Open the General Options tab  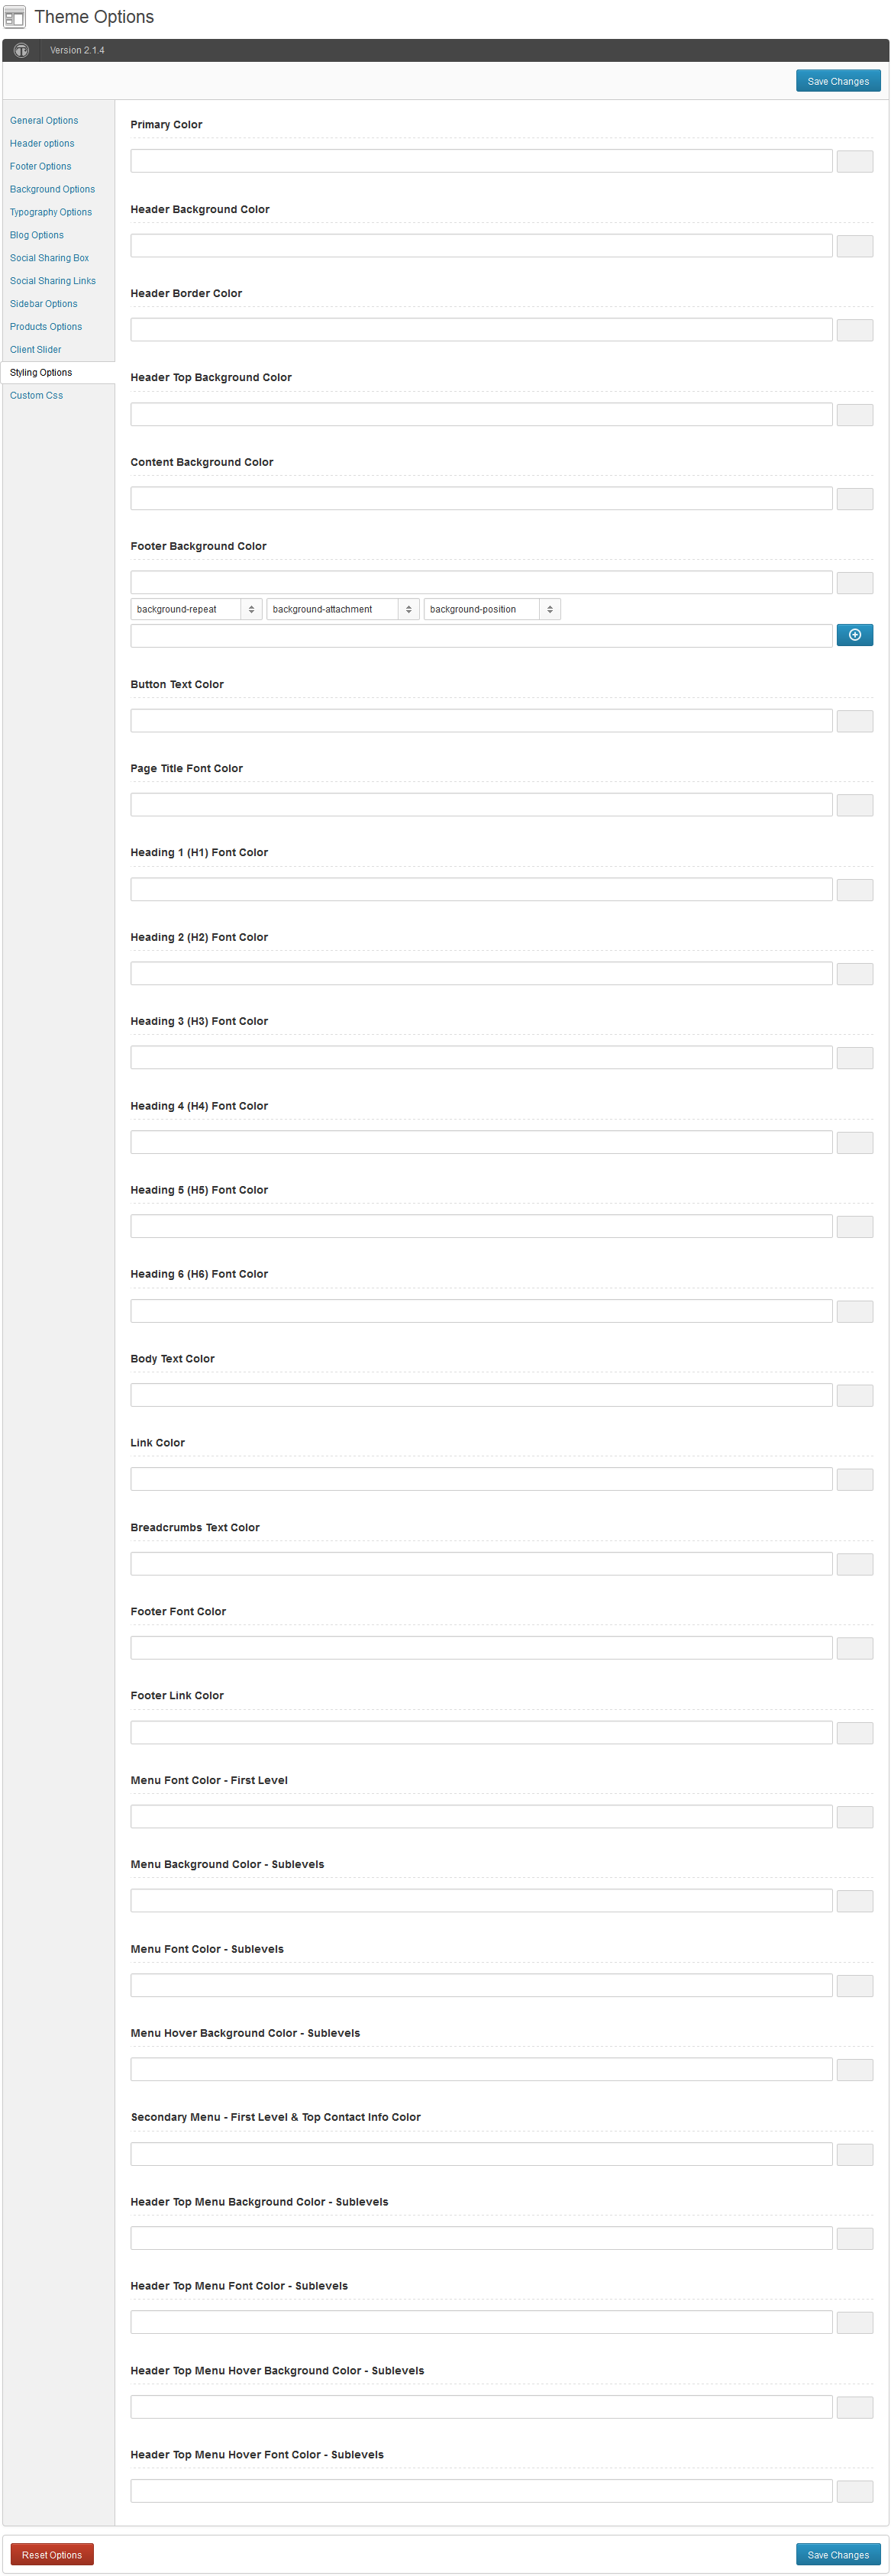[x=44, y=121]
